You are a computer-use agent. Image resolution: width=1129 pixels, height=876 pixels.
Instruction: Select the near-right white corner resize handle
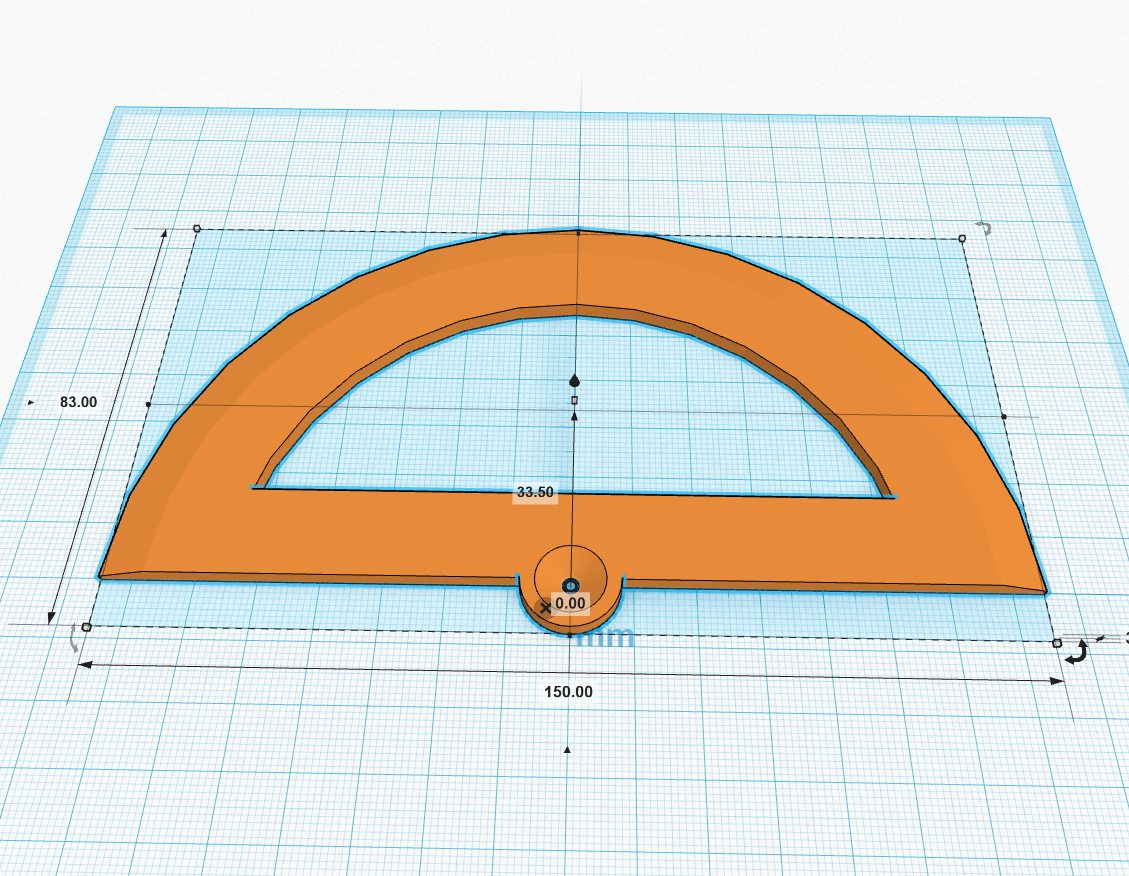tap(1057, 643)
